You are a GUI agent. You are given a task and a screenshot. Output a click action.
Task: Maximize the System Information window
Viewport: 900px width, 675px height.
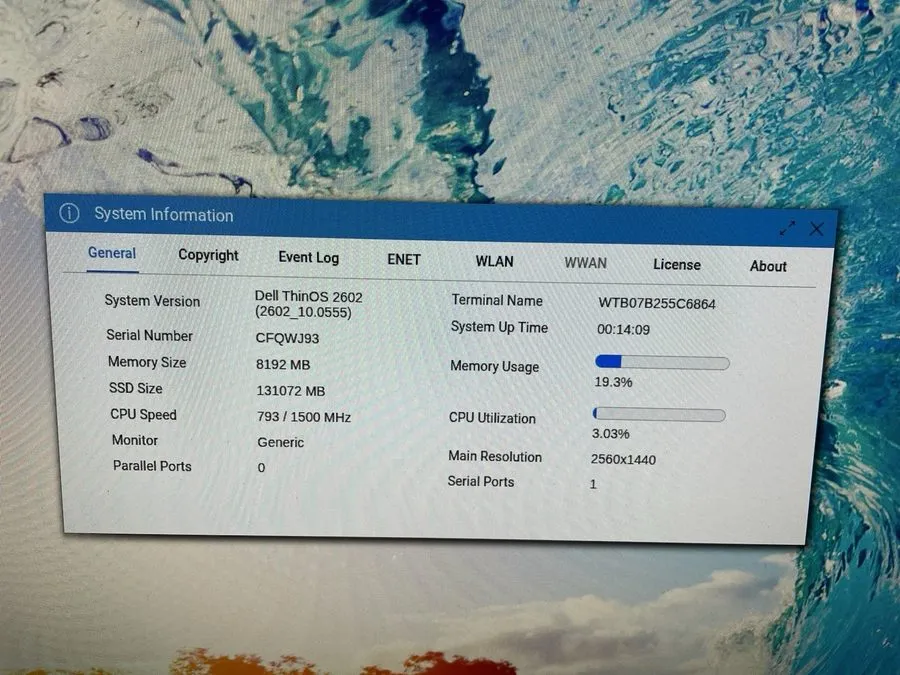[x=788, y=228]
